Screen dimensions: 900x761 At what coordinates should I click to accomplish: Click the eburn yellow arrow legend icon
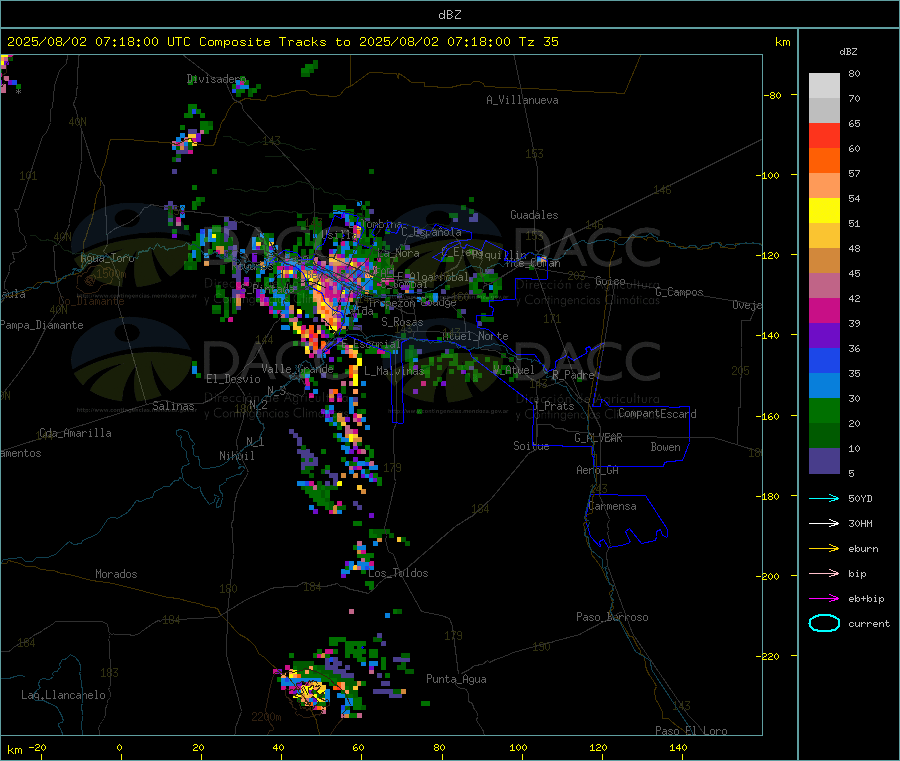[x=824, y=549]
